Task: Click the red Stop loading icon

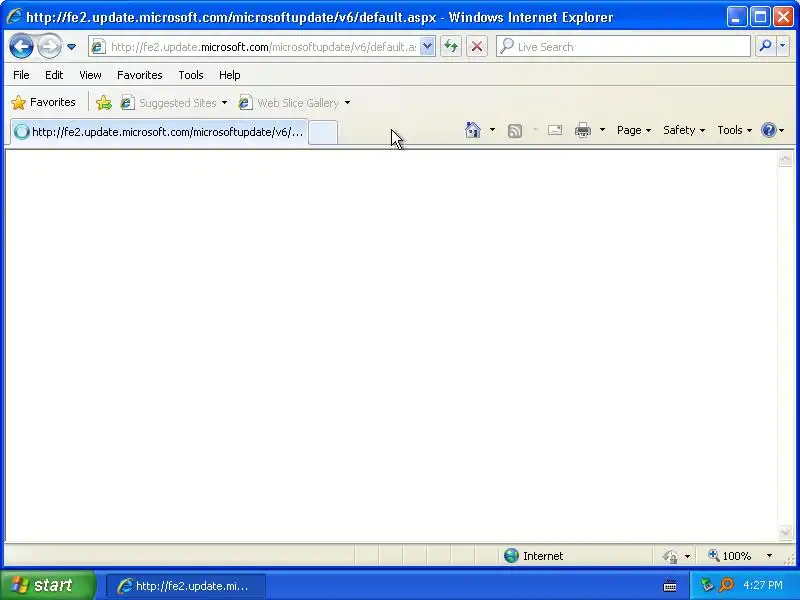Action: 477,47
